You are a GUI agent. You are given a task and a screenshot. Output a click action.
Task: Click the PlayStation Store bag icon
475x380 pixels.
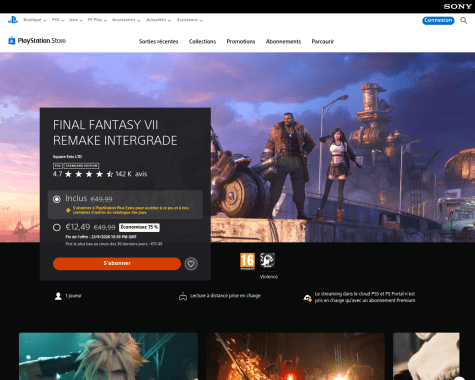pos(12,41)
